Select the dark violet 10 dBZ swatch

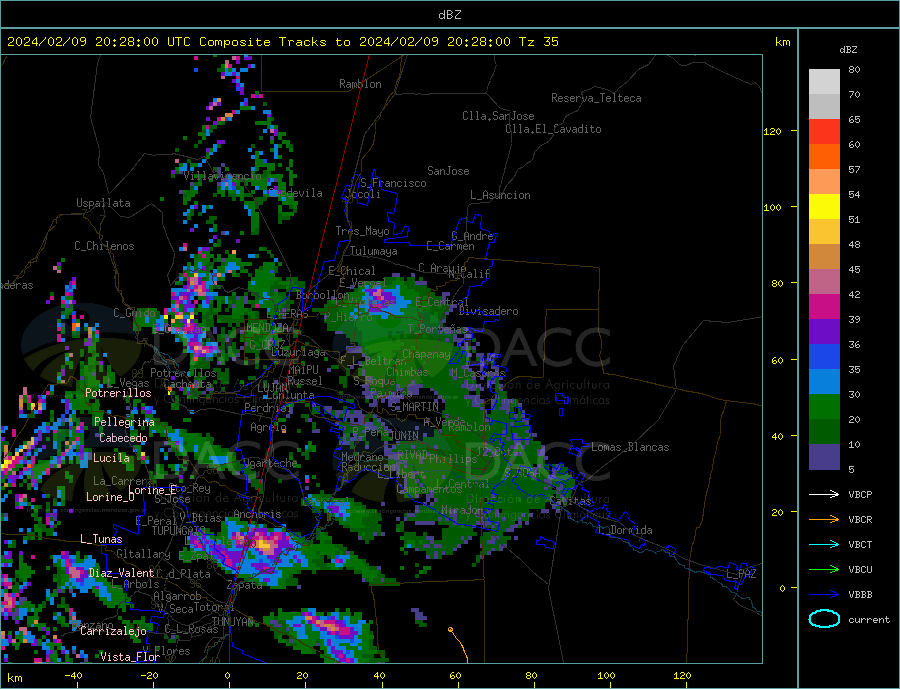[824, 457]
